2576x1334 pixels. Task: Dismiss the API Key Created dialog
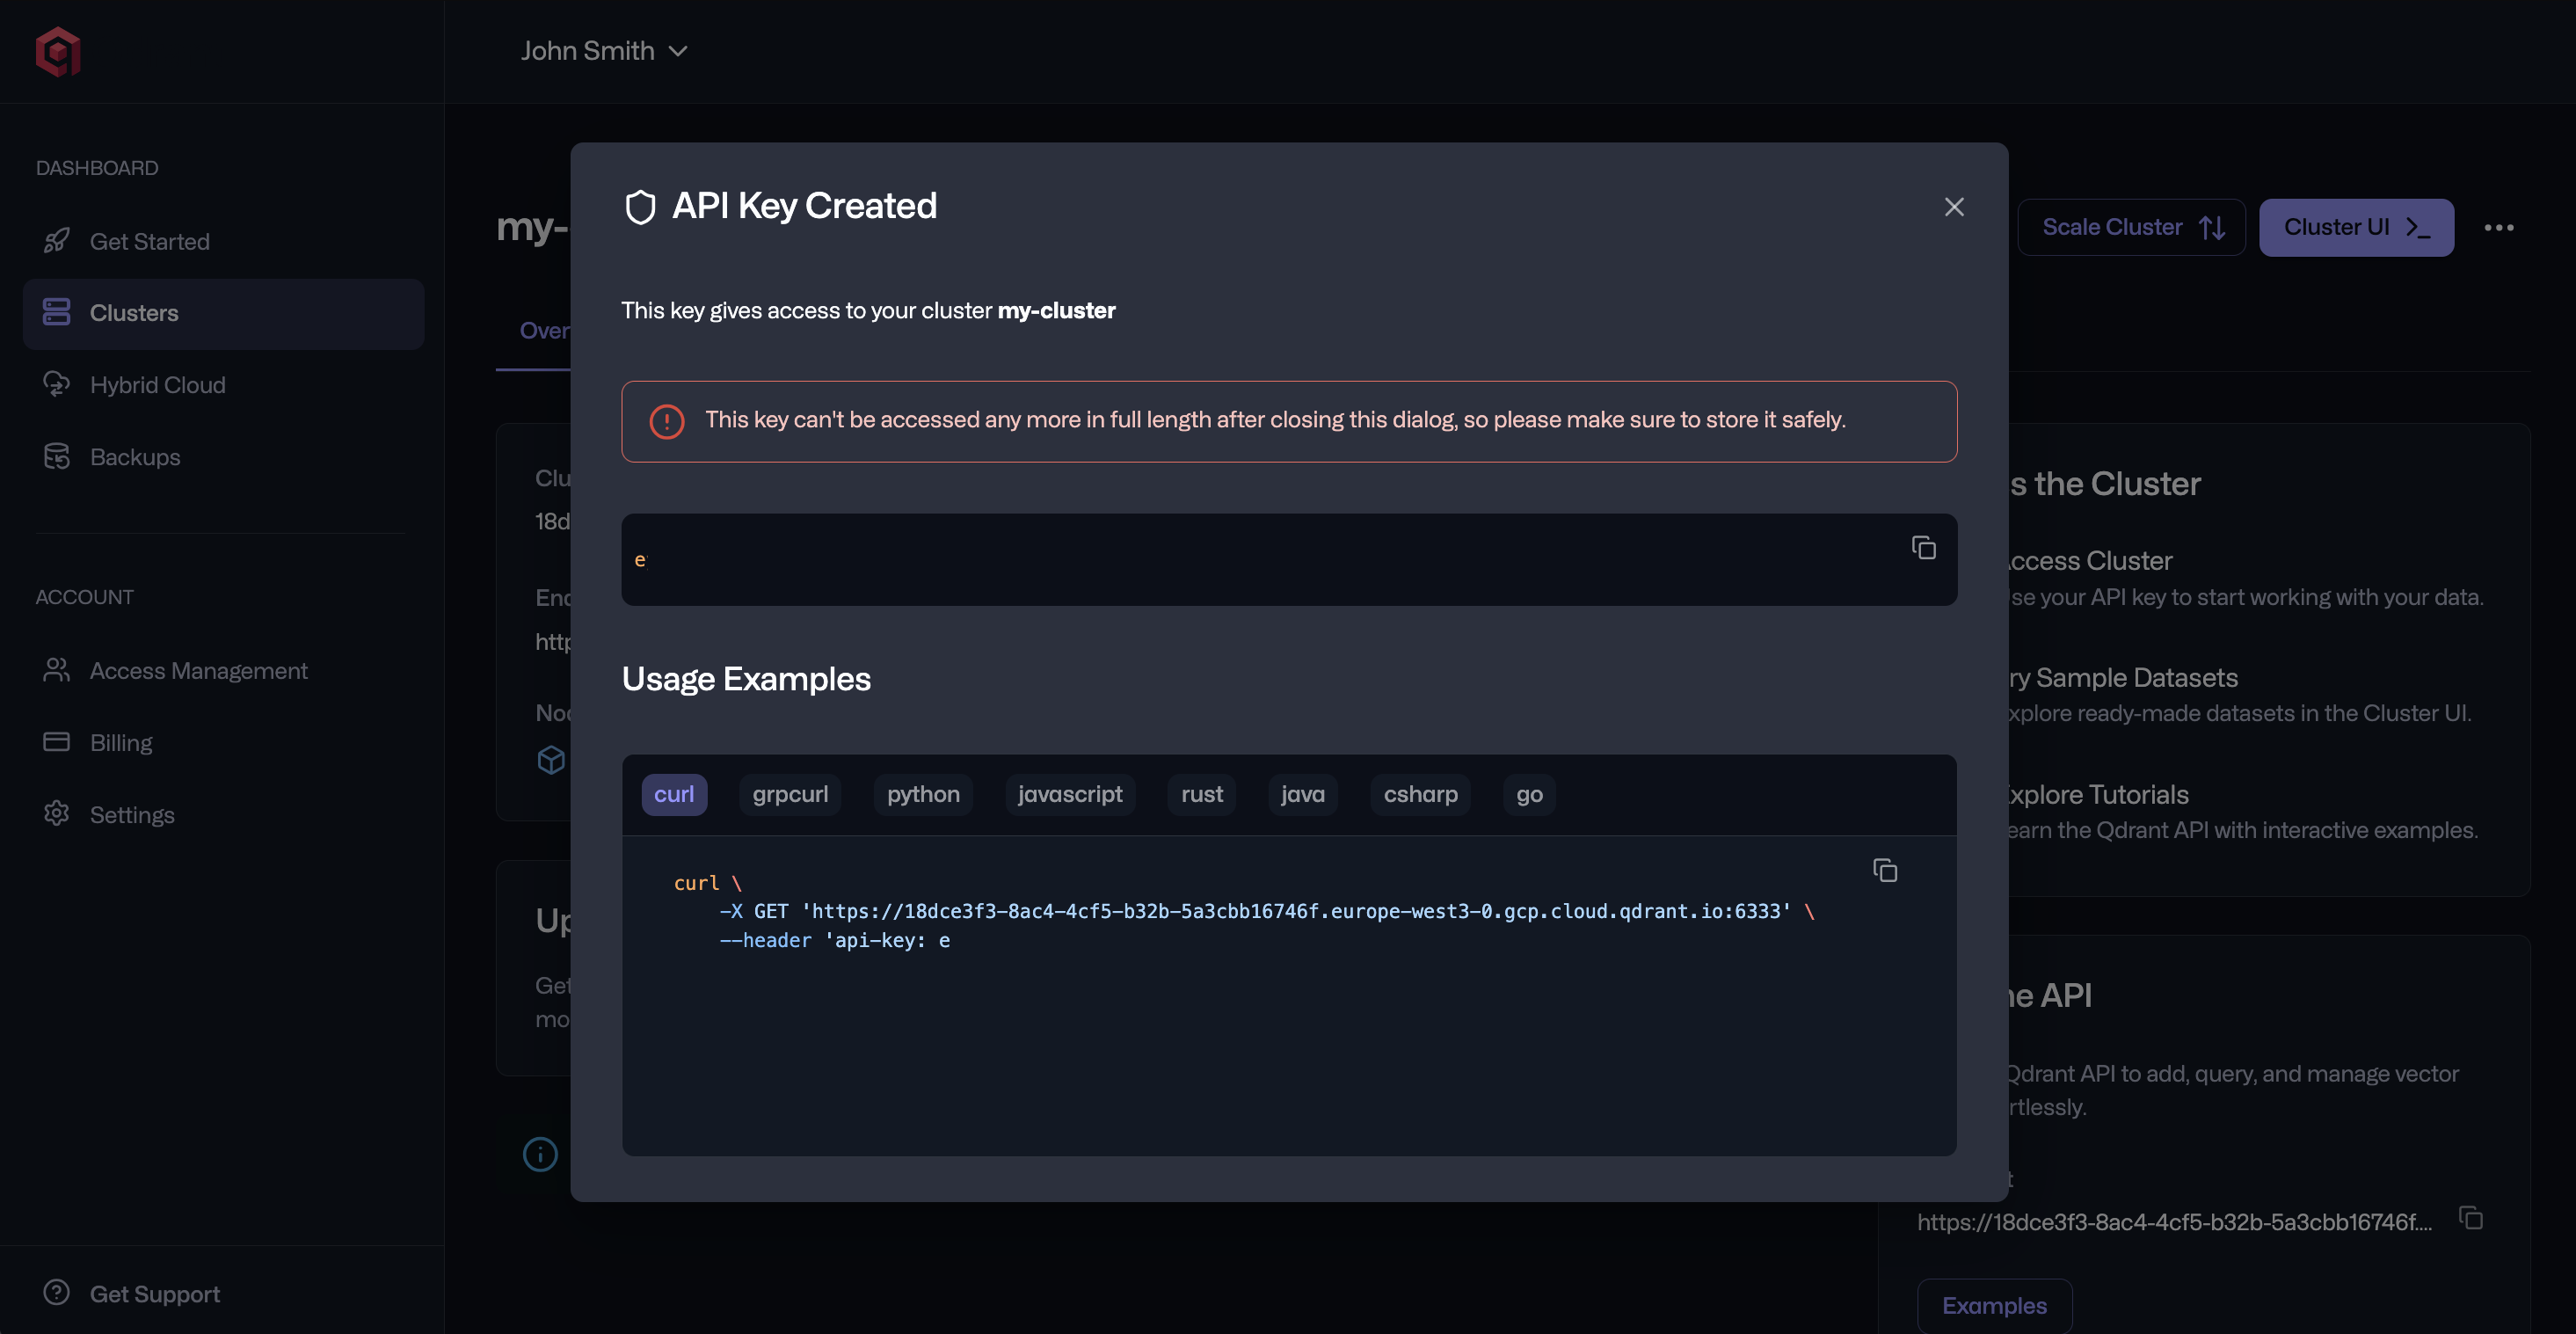click(x=1954, y=207)
